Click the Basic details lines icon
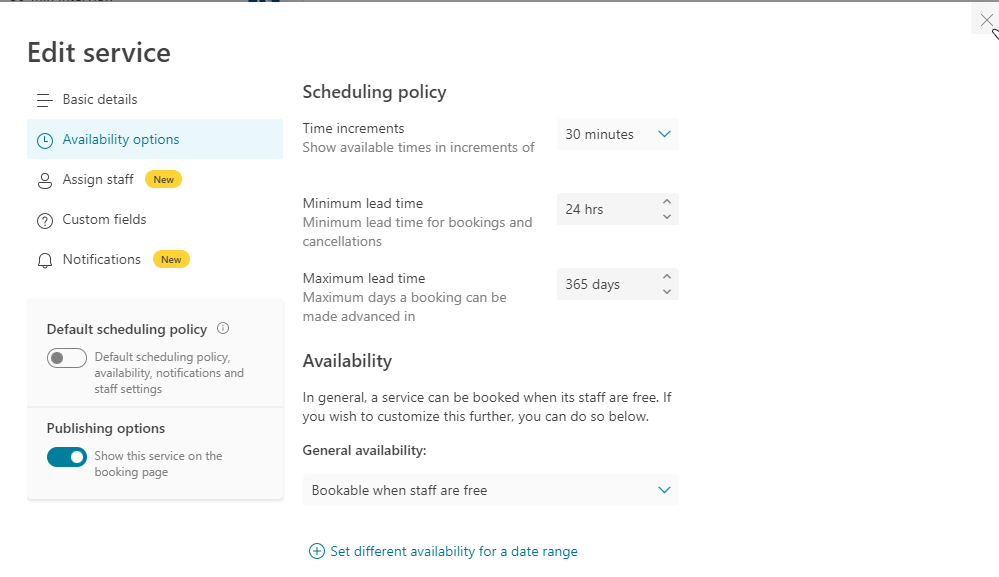Viewport: 999px width, 577px height. (x=45, y=101)
